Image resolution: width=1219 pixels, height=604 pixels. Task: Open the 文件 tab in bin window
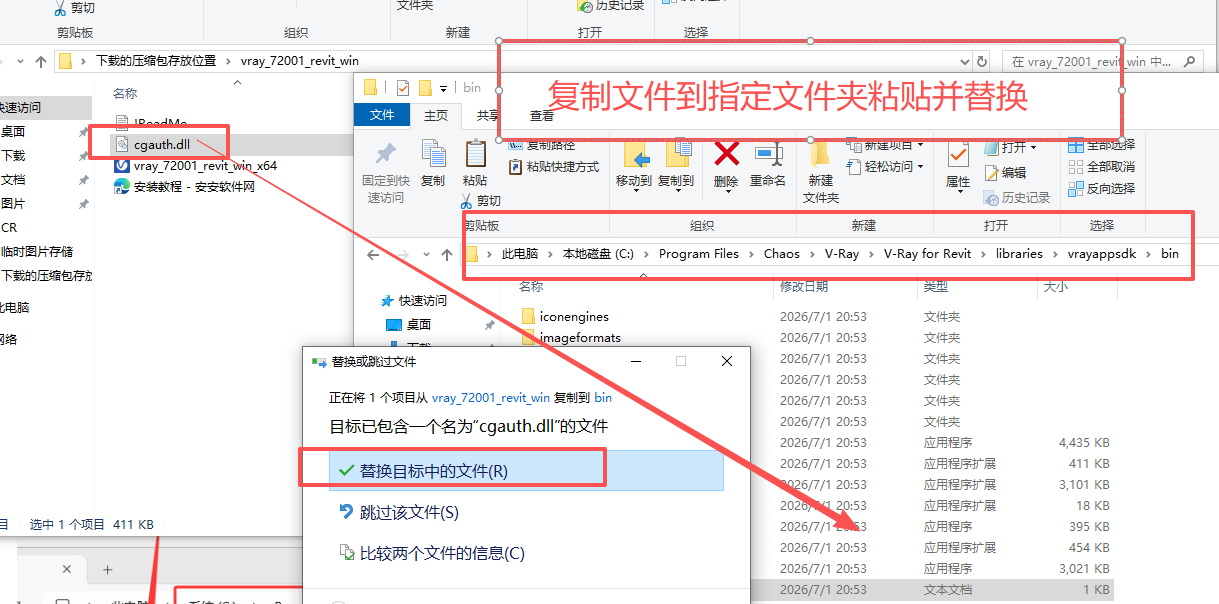(x=382, y=115)
